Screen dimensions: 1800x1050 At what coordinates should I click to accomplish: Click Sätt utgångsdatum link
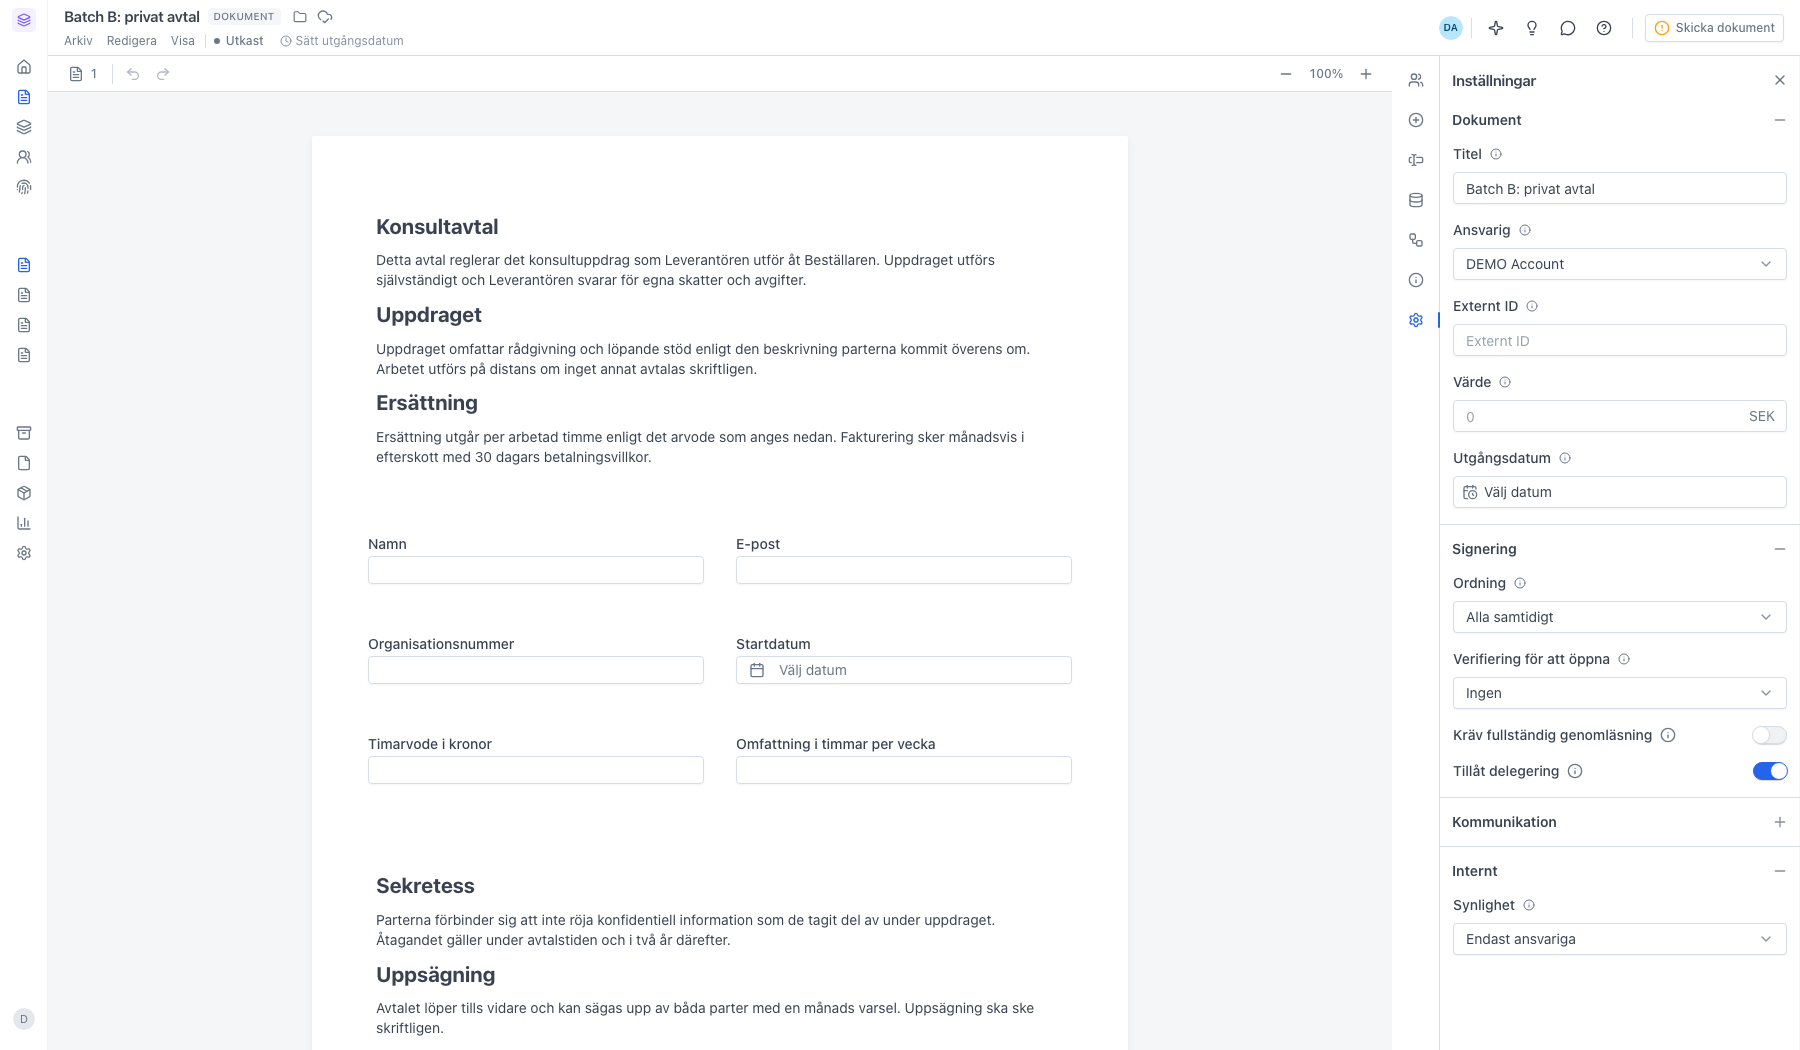342,41
